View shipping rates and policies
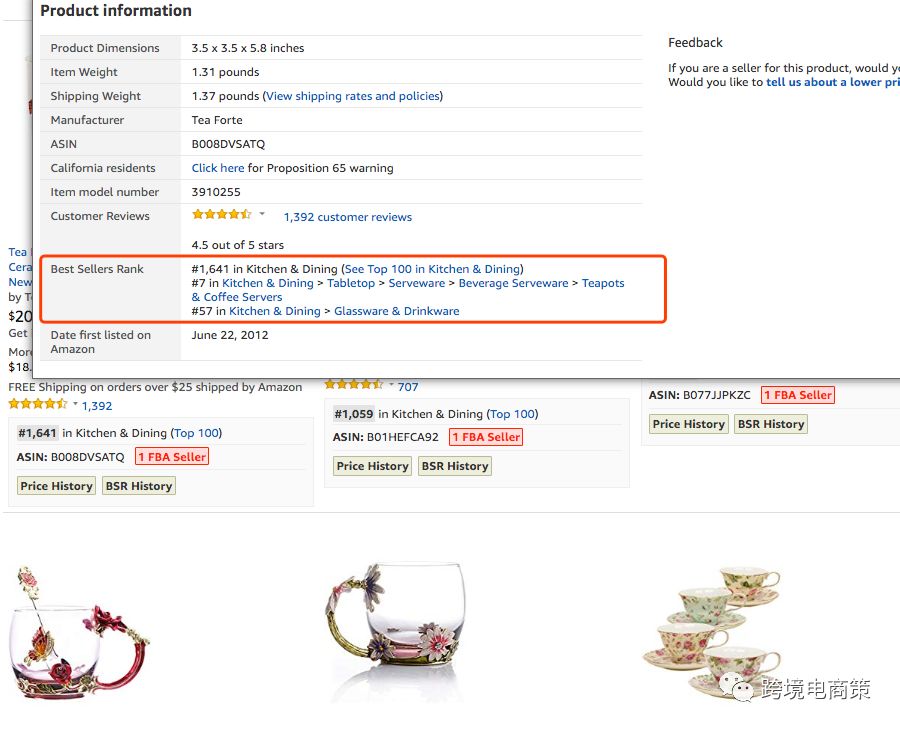Viewport: 900px width, 729px height. [x=352, y=96]
